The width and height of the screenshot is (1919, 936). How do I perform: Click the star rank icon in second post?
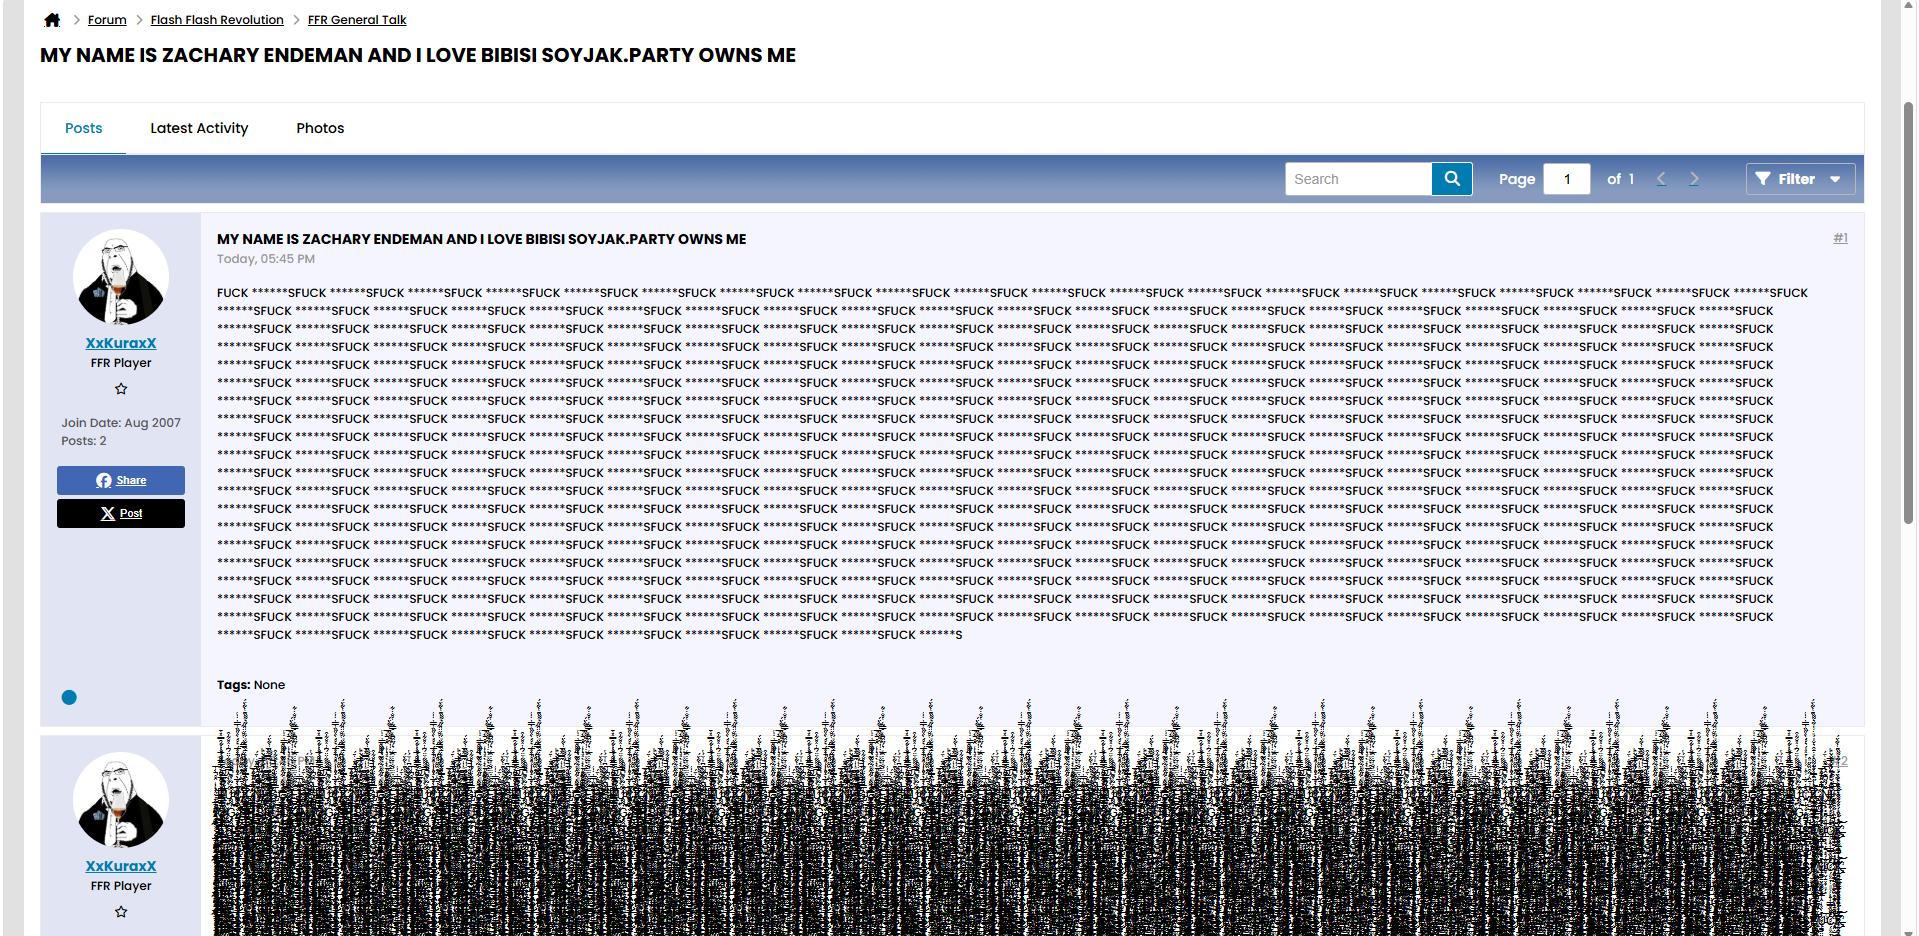click(x=121, y=912)
